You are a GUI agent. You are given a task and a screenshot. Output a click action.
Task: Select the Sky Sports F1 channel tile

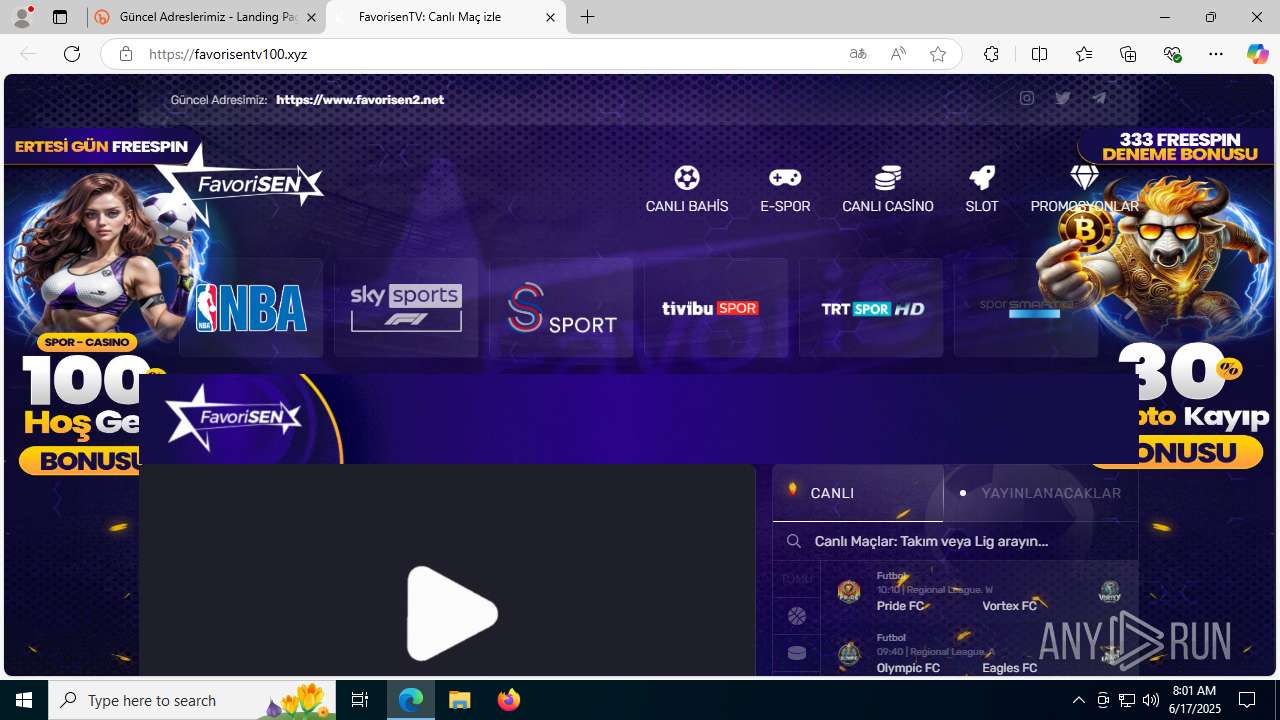(x=406, y=308)
